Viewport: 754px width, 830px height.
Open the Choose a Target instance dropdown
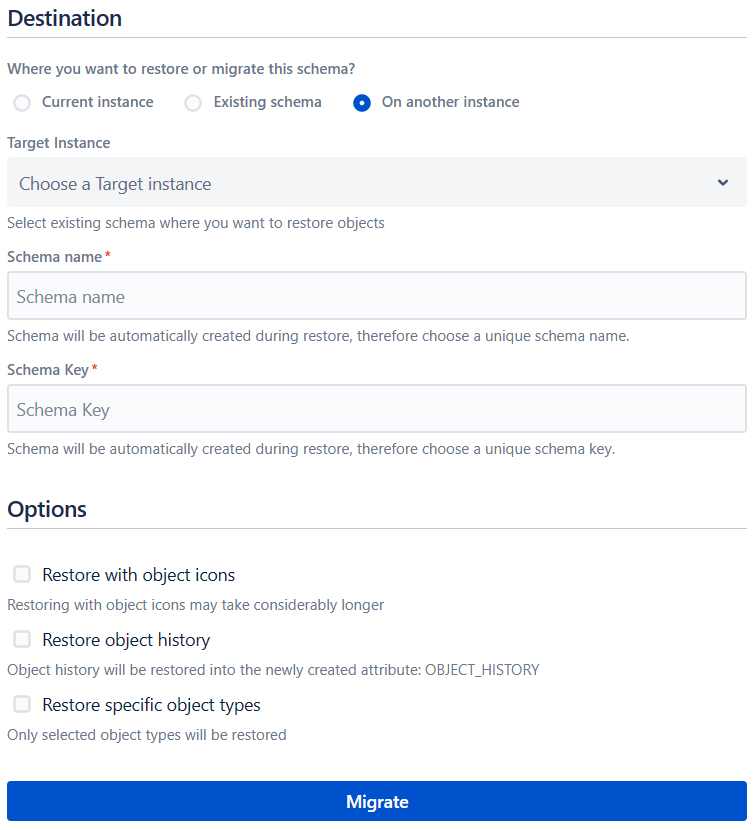376,183
